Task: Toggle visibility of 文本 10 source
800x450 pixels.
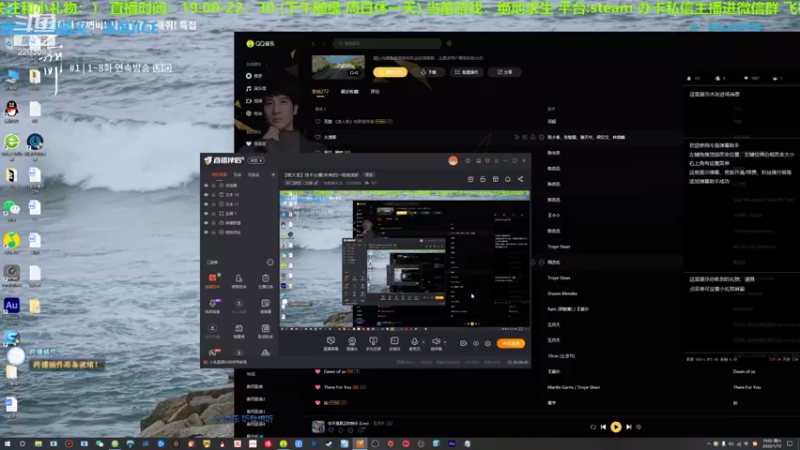Action: point(206,195)
